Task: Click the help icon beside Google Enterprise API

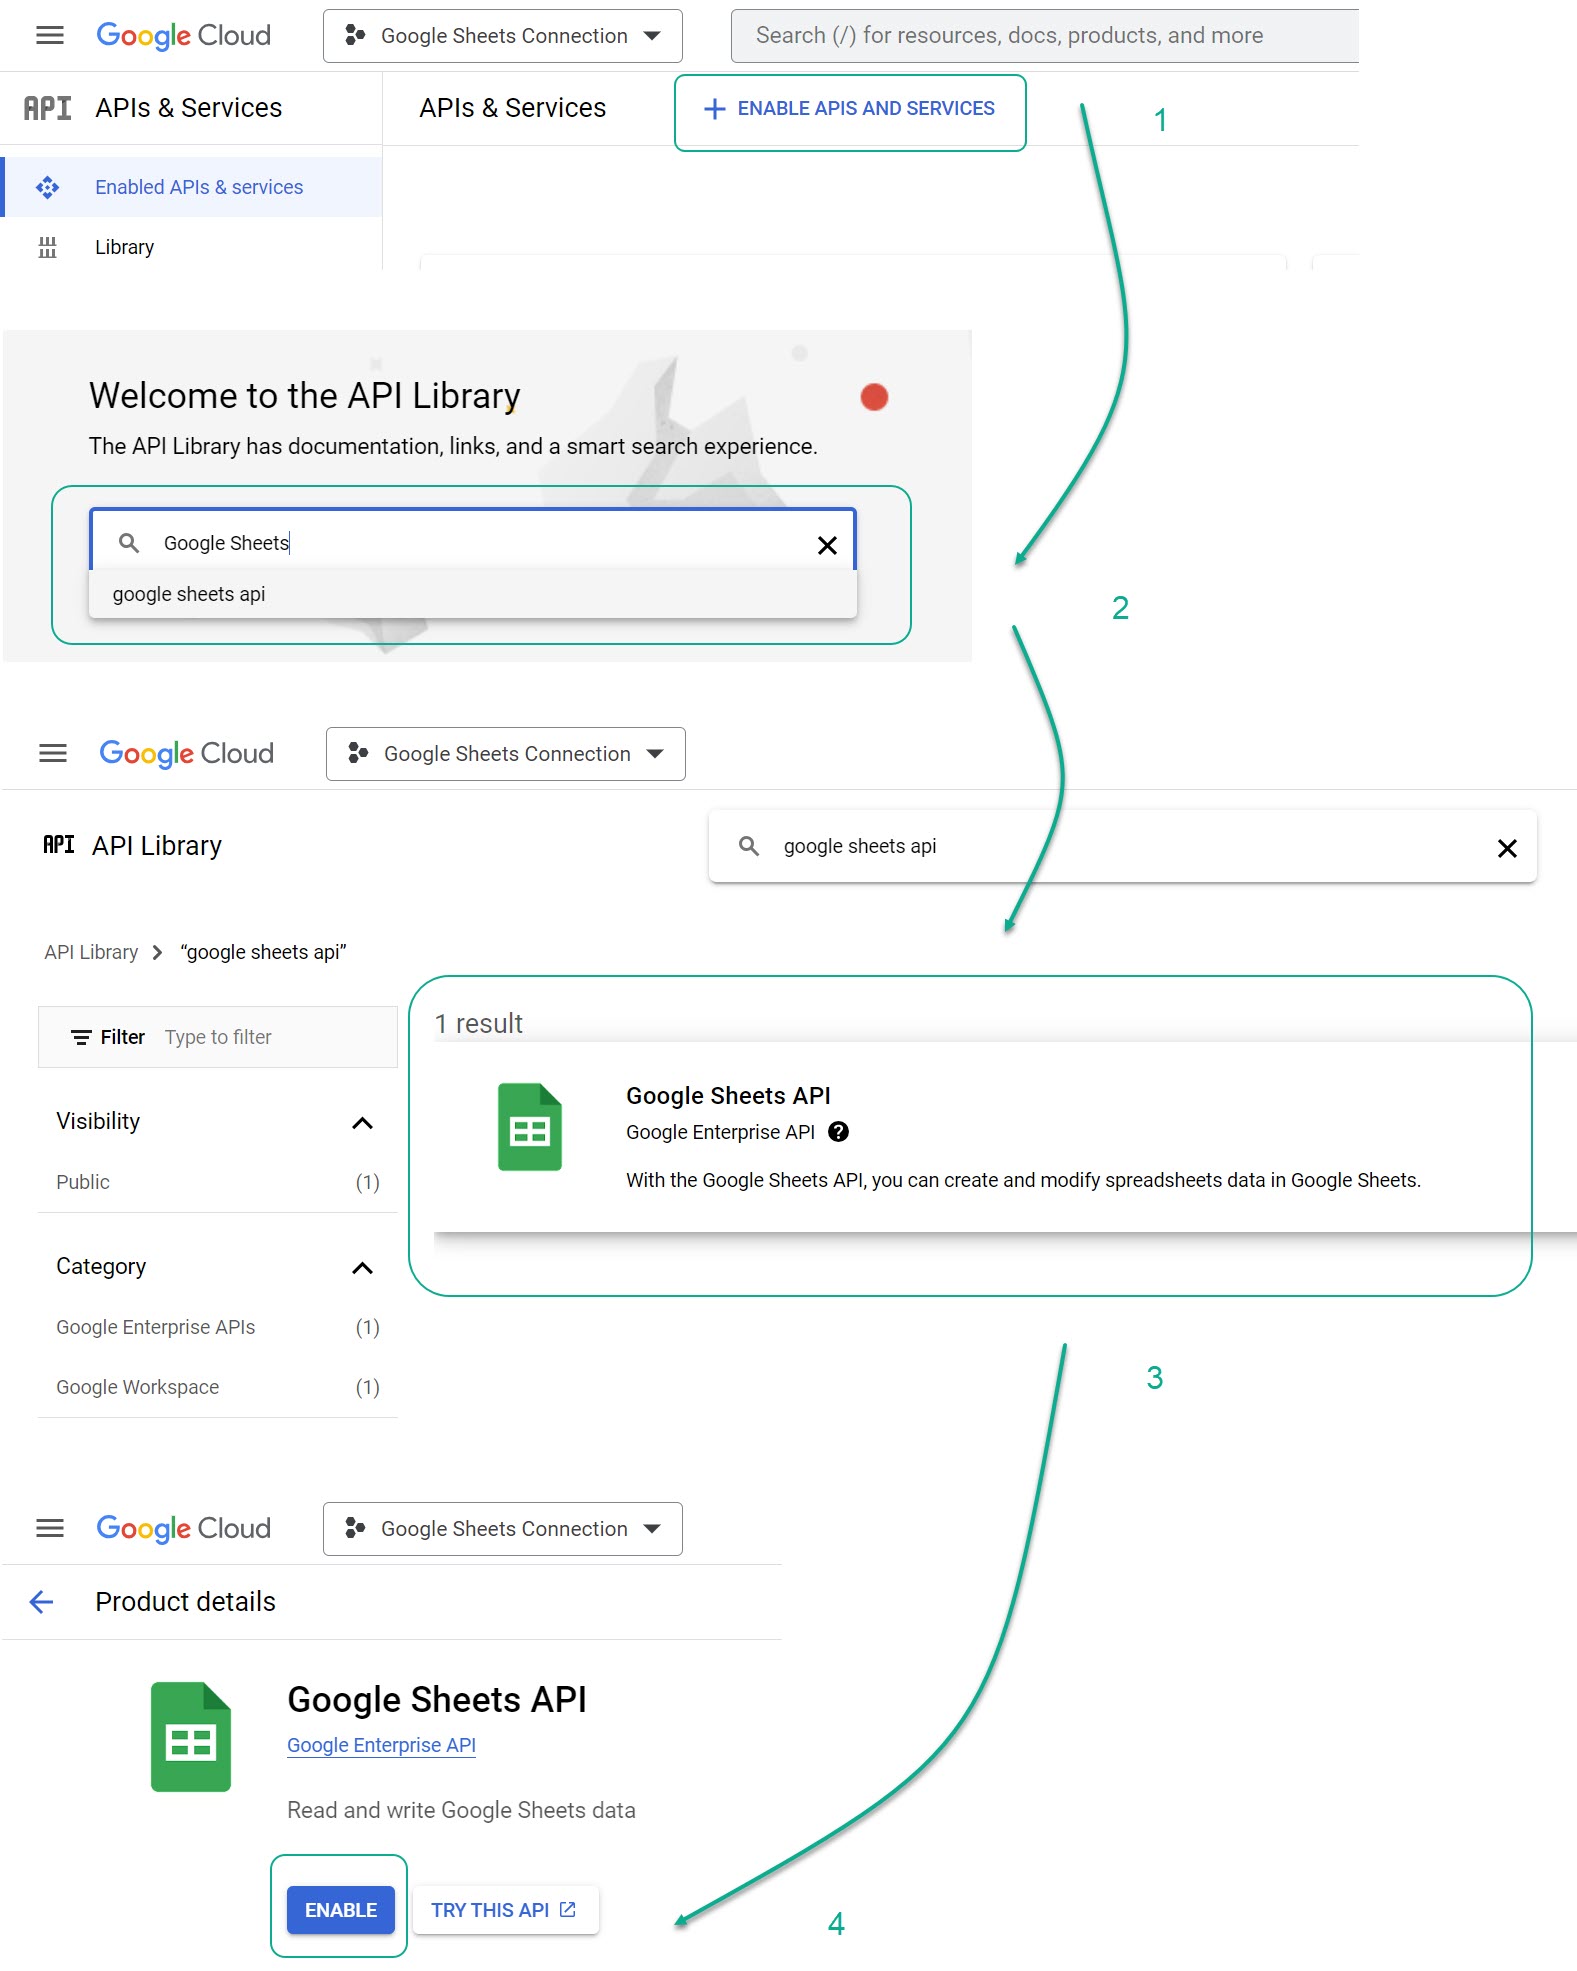Action: coord(839,1132)
